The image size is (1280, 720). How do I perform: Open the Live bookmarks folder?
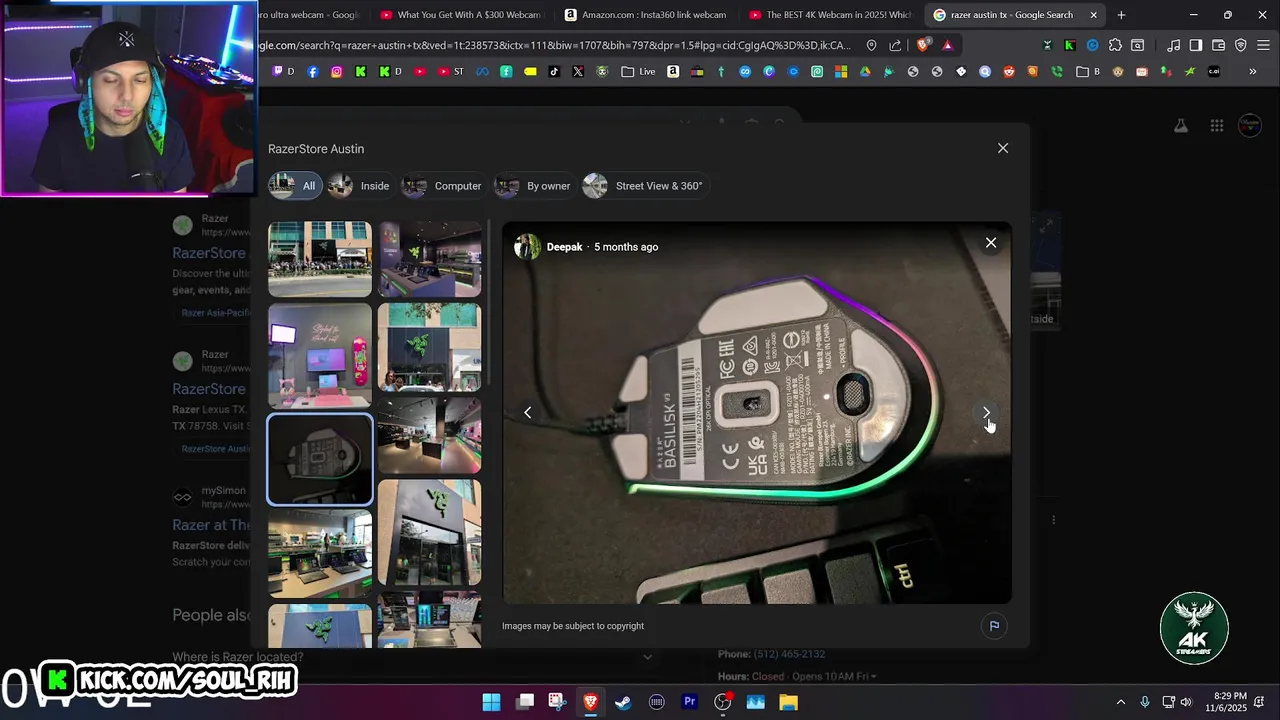point(638,72)
